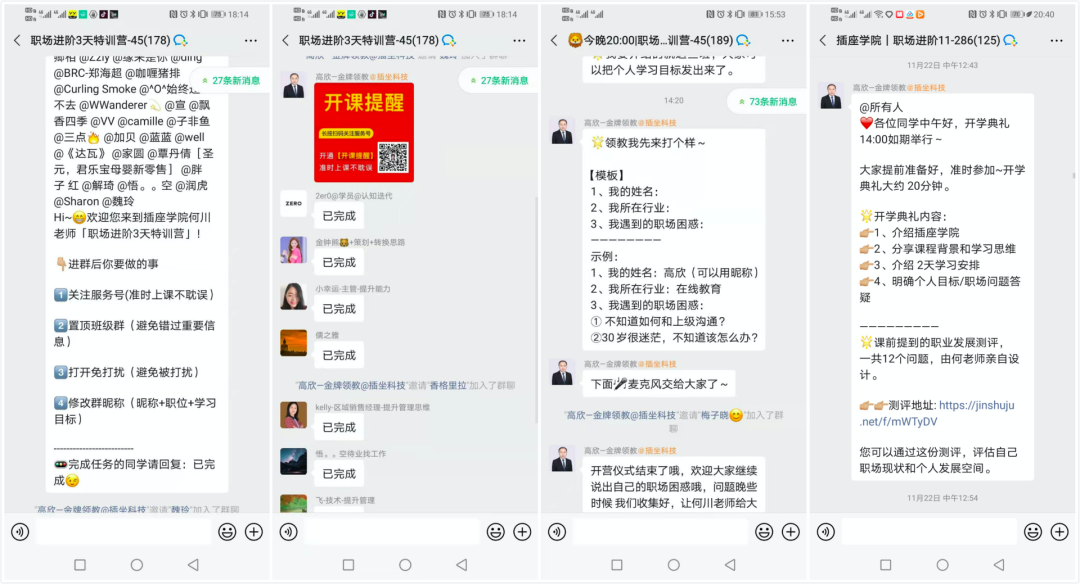Jump to the 73条新消息 unread marker

[x=767, y=101]
